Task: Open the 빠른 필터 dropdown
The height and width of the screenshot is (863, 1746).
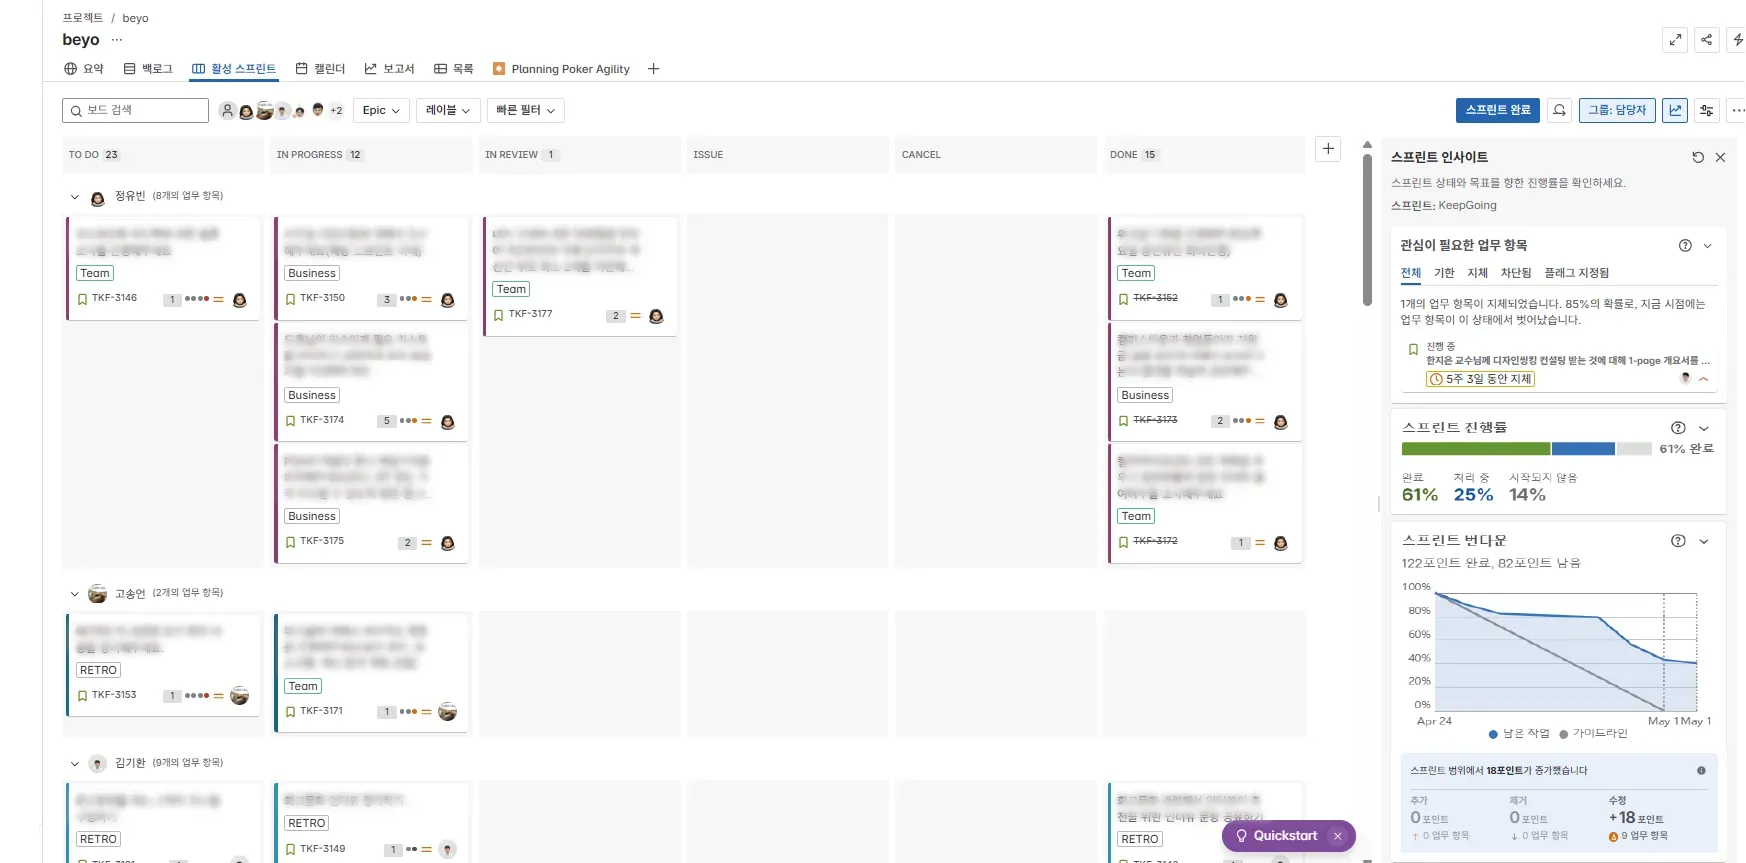Action: point(525,110)
